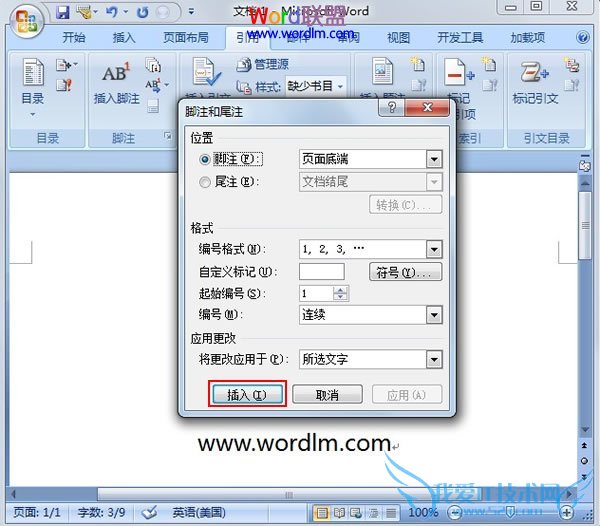Undo last action in Quick Access Toolbar
This screenshot has height=526, width=600.
tap(112, 13)
